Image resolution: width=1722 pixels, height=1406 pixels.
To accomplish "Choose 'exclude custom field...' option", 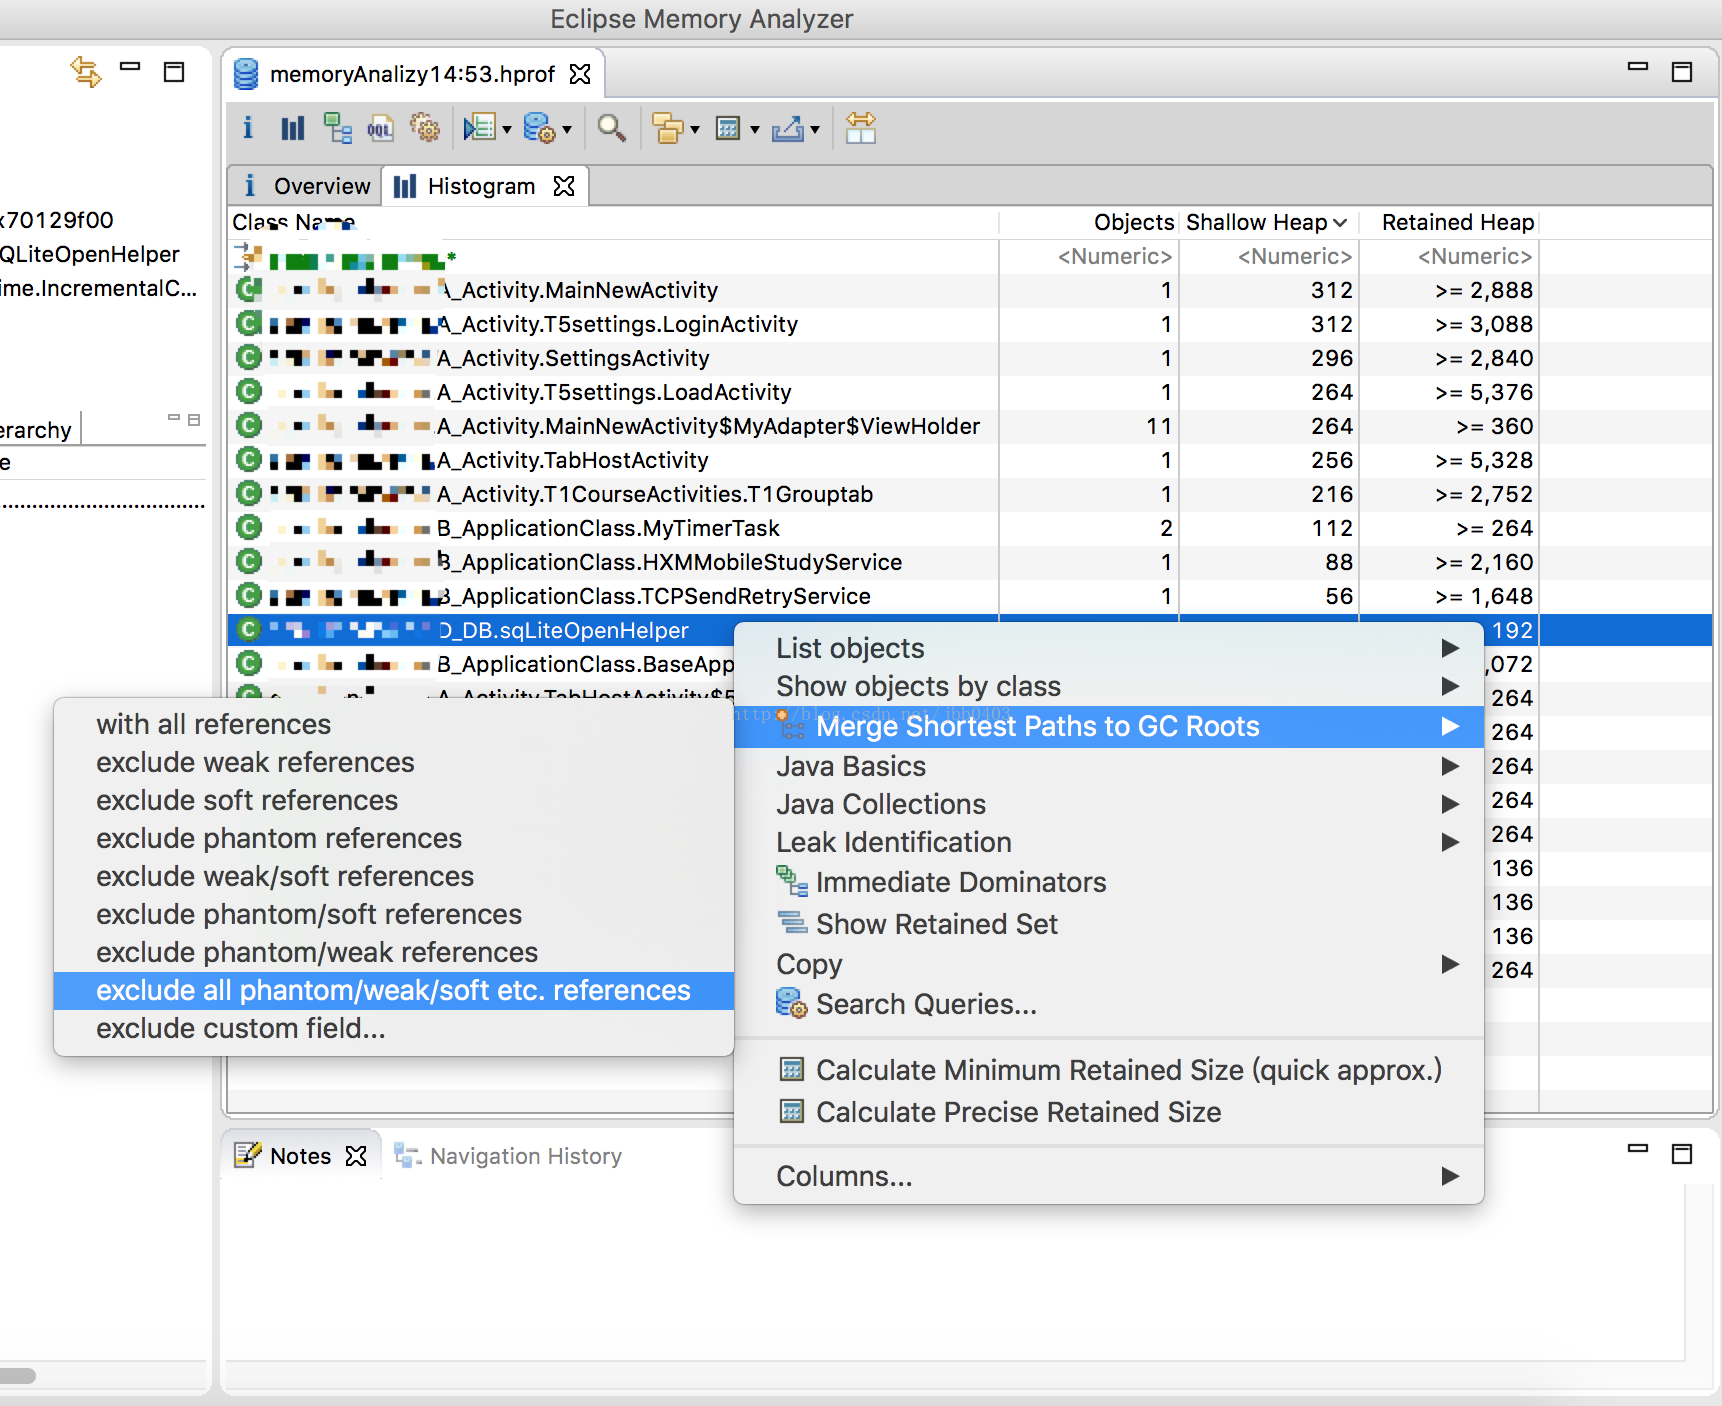I will click(x=394, y=1028).
